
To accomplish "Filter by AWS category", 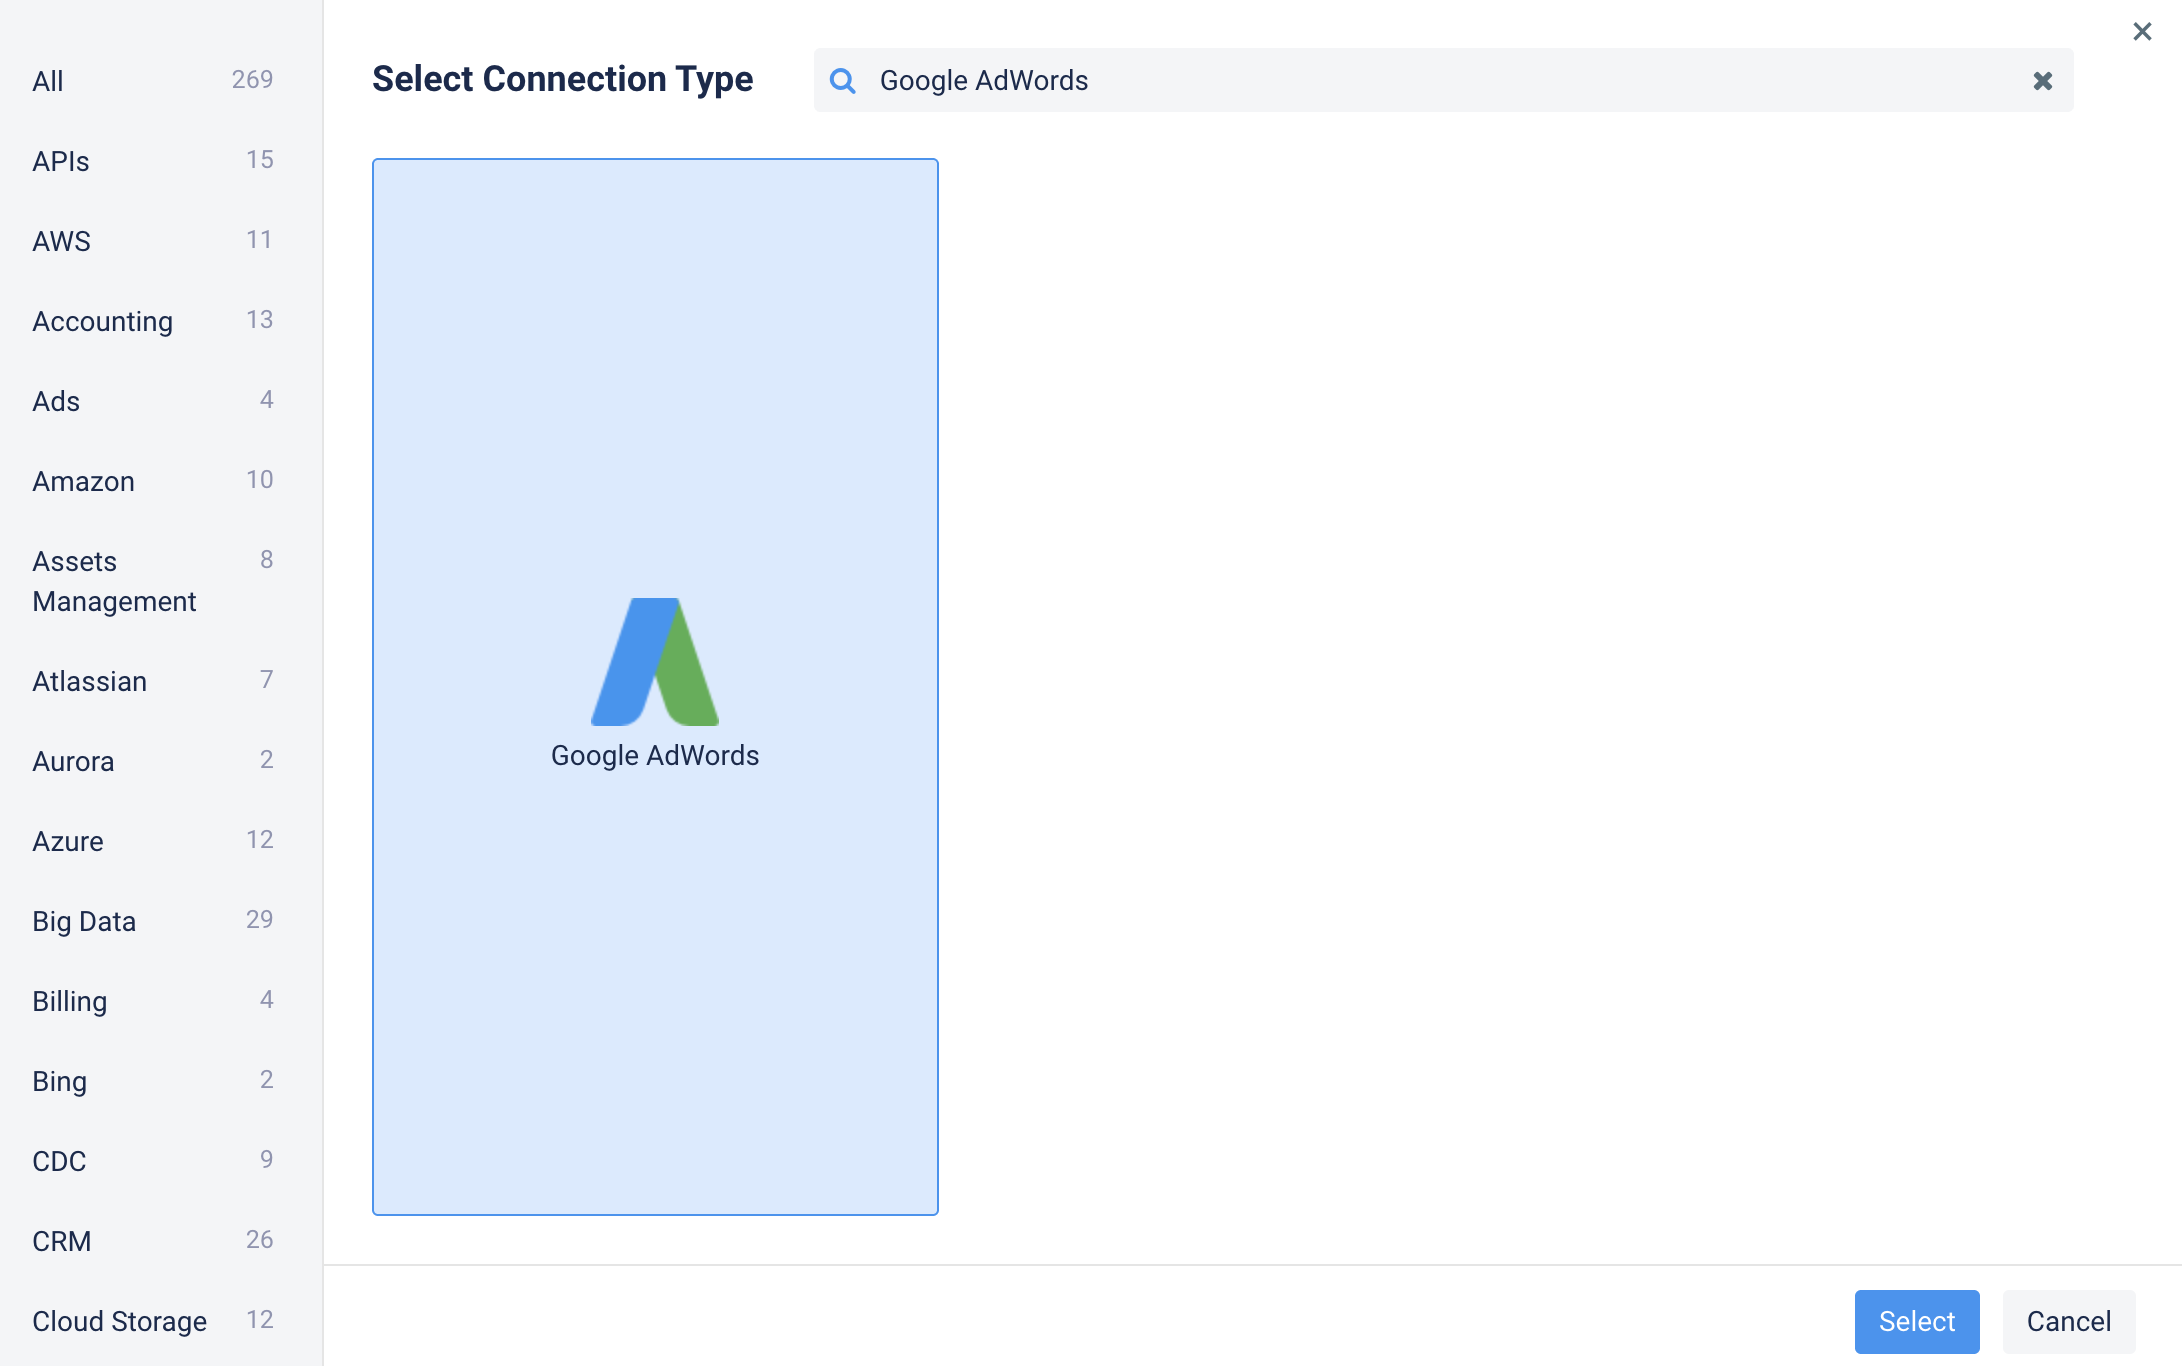I will click(x=152, y=240).
